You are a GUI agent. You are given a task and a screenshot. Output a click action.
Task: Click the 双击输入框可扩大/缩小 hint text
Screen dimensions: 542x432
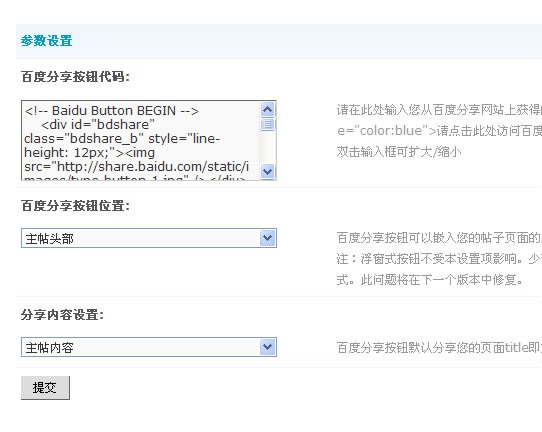pos(399,152)
